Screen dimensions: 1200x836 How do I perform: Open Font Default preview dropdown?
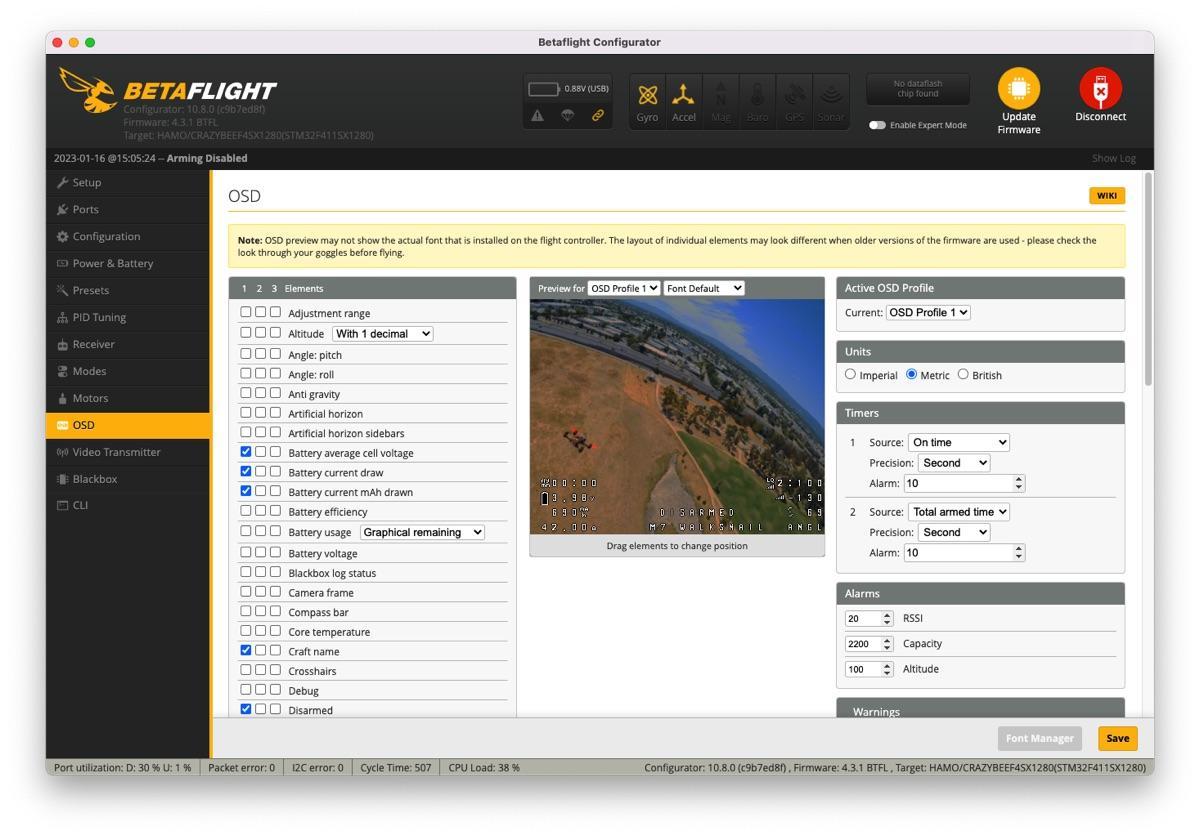pyautogui.click(x=705, y=288)
